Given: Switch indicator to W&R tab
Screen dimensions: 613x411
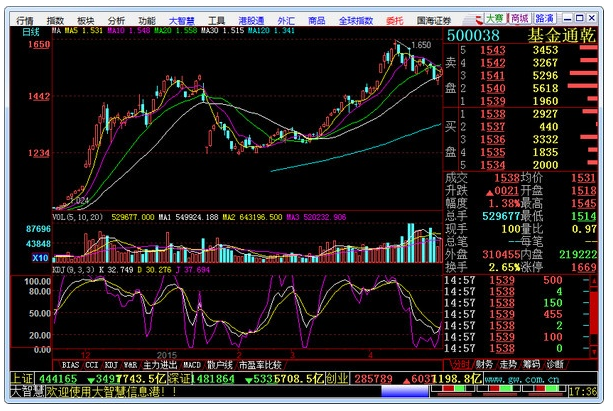Looking at the screenshot, I should 130,365.
